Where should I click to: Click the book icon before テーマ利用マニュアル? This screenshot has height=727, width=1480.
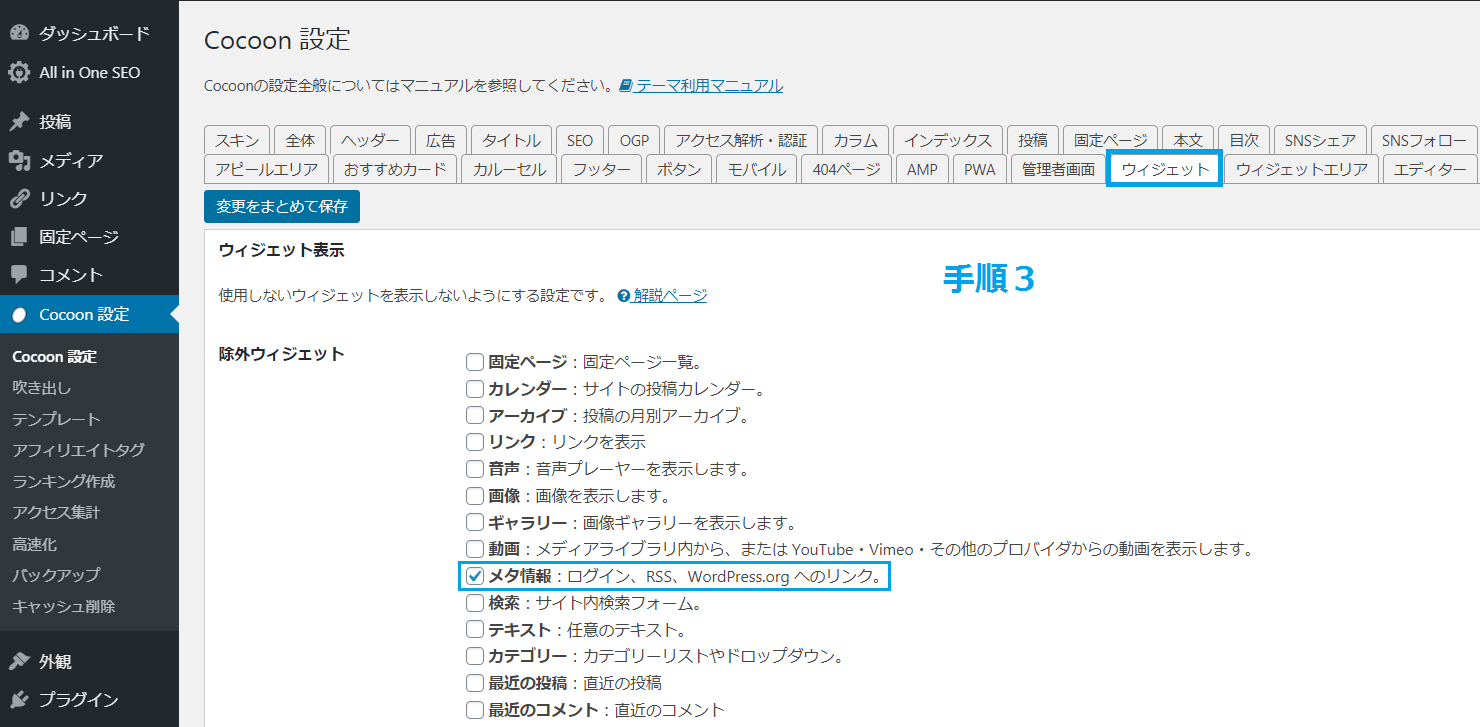coord(626,86)
